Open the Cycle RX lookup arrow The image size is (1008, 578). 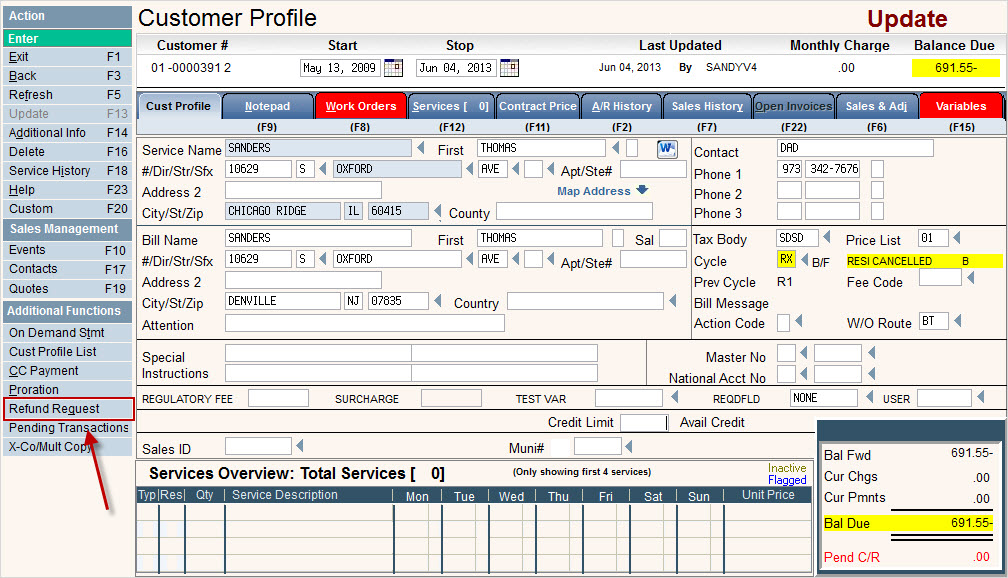tap(804, 260)
